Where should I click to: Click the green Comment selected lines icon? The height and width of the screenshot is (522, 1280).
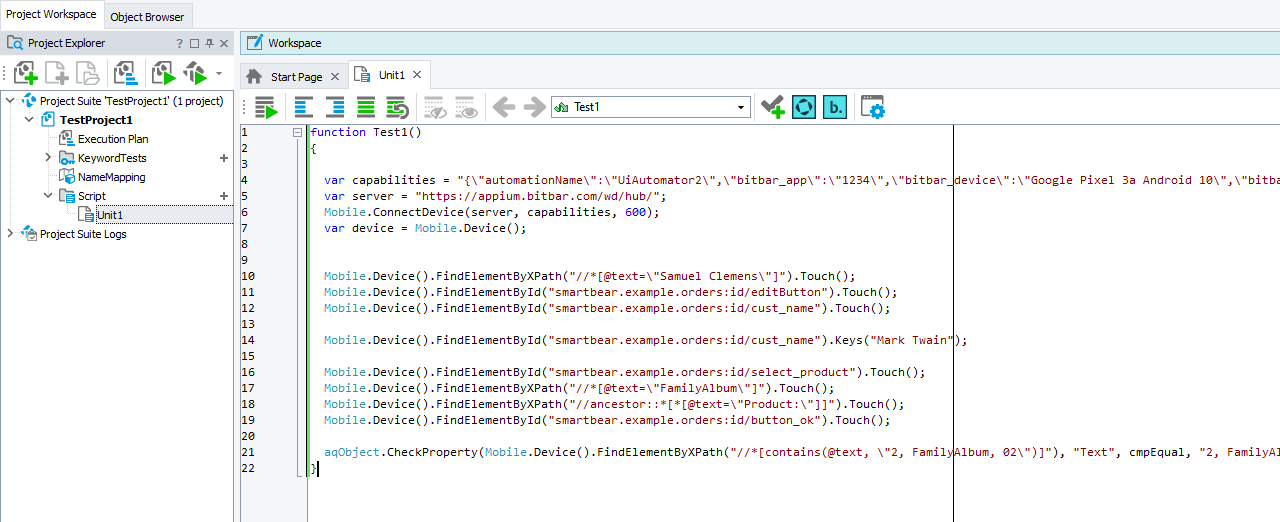(366, 108)
